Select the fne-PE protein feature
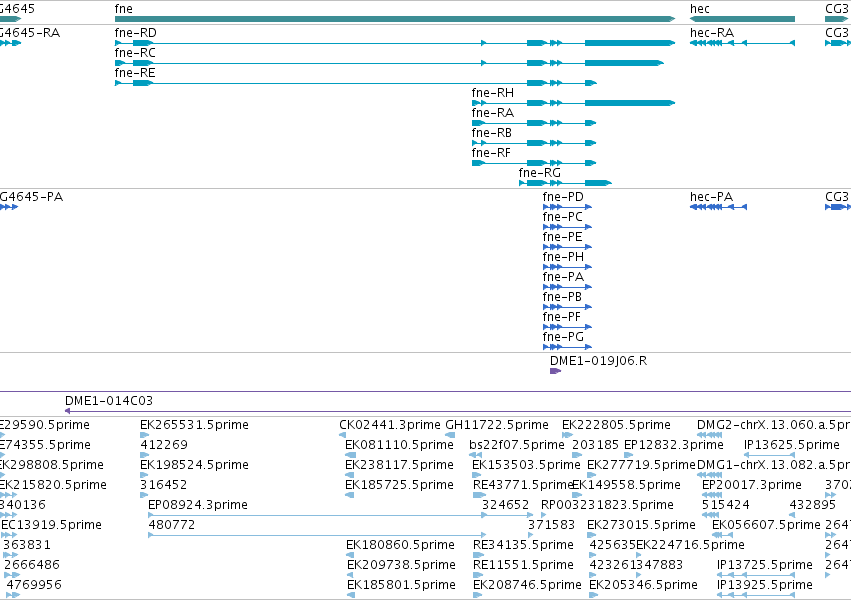This screenshot has height=600, width=851. pos(567,247)
